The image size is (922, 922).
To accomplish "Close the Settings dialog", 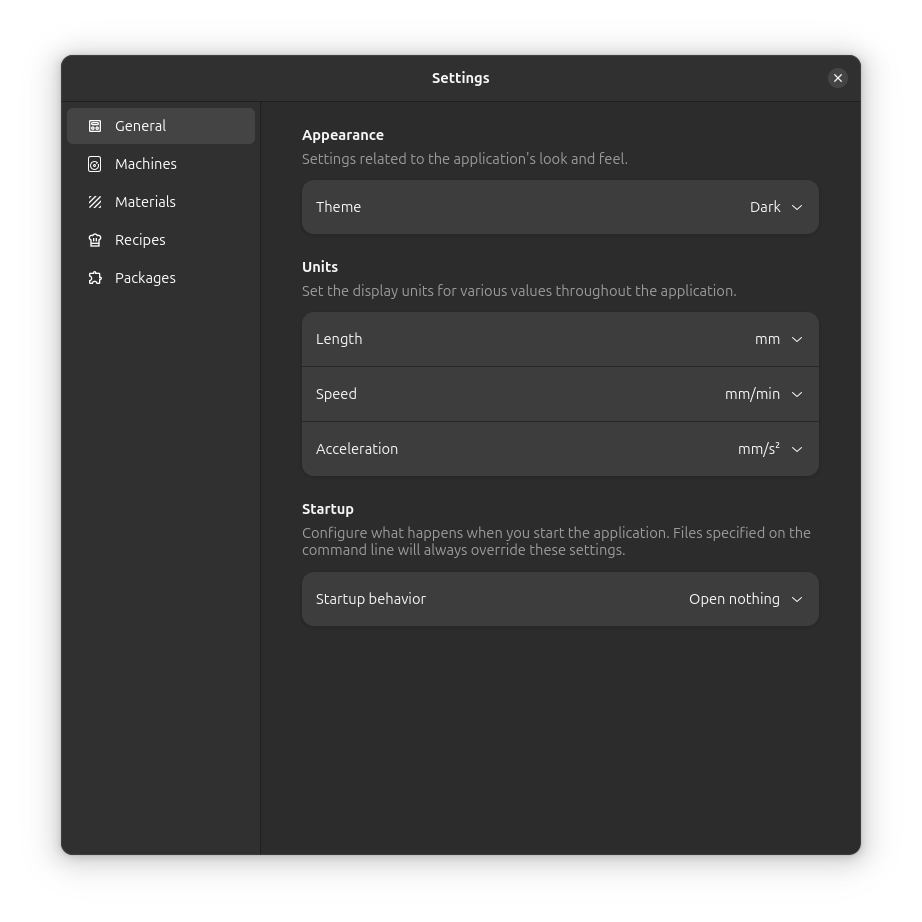I will [838, 78].
